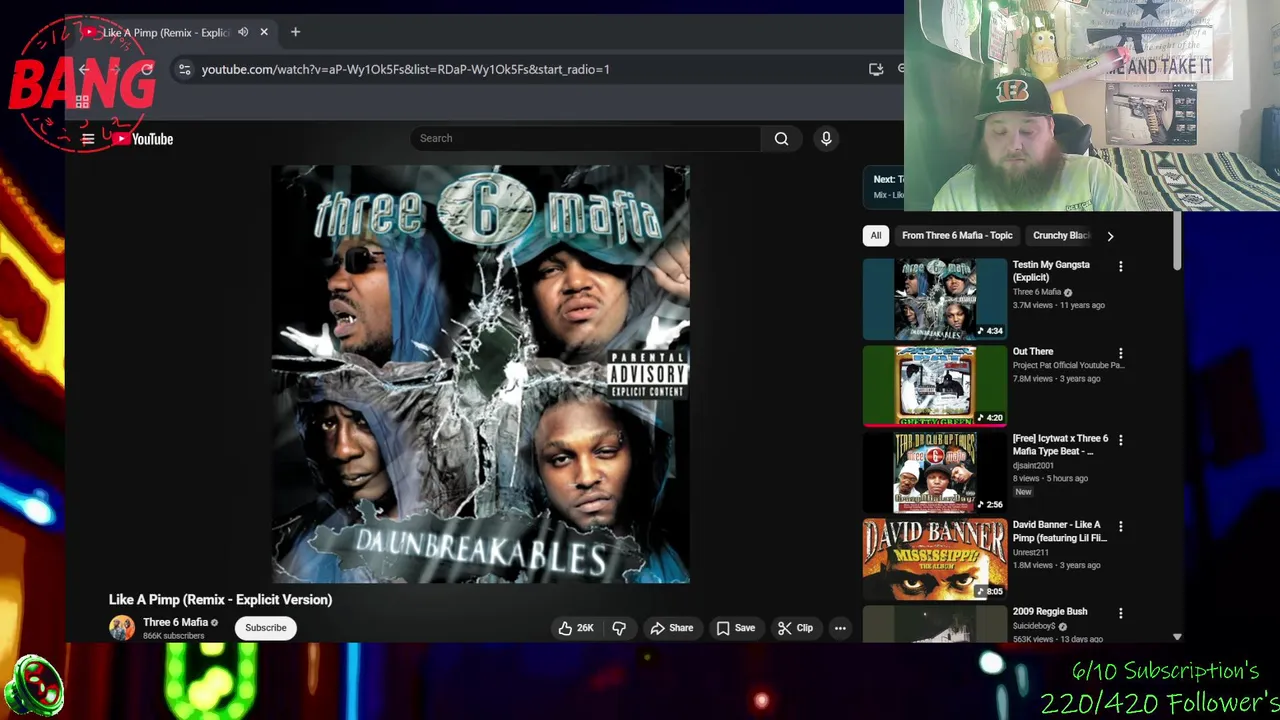Image resolution: width=1280 pixels, height=720 pixels.
Task: Close the Like A Pimp browser tab
Action: [264, 32]
